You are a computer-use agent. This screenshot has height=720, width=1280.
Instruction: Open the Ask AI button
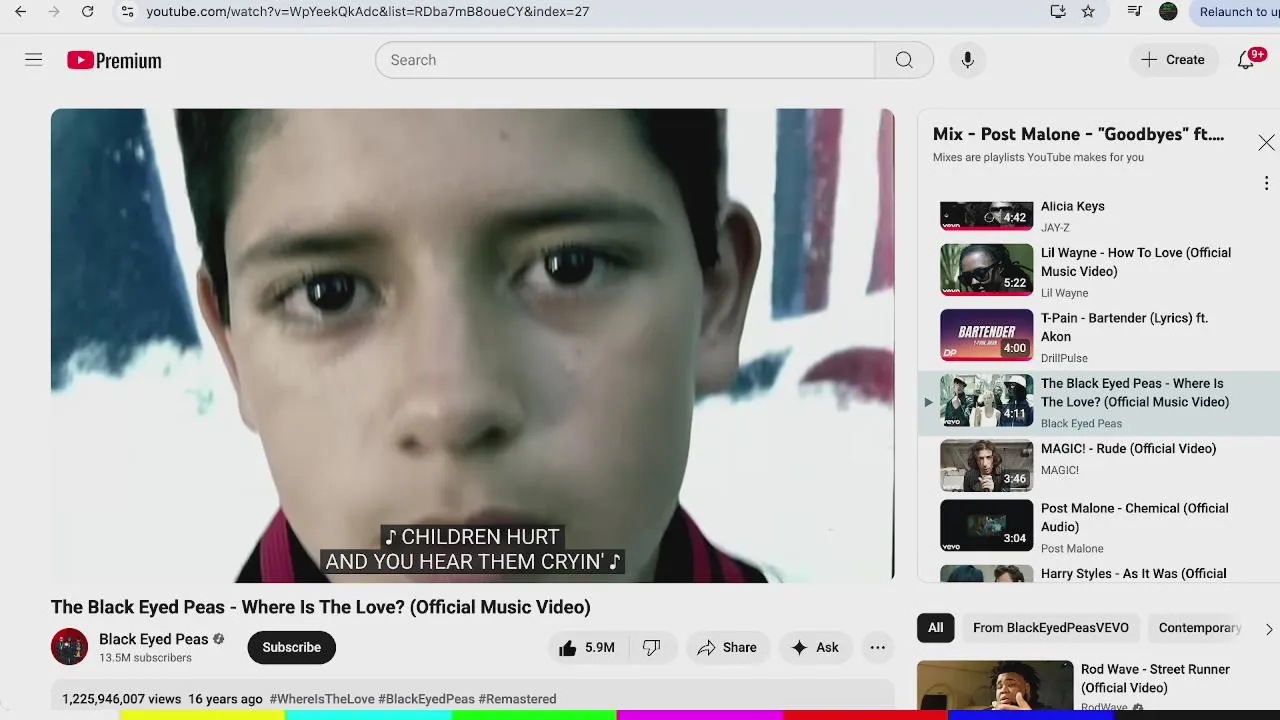816,647
